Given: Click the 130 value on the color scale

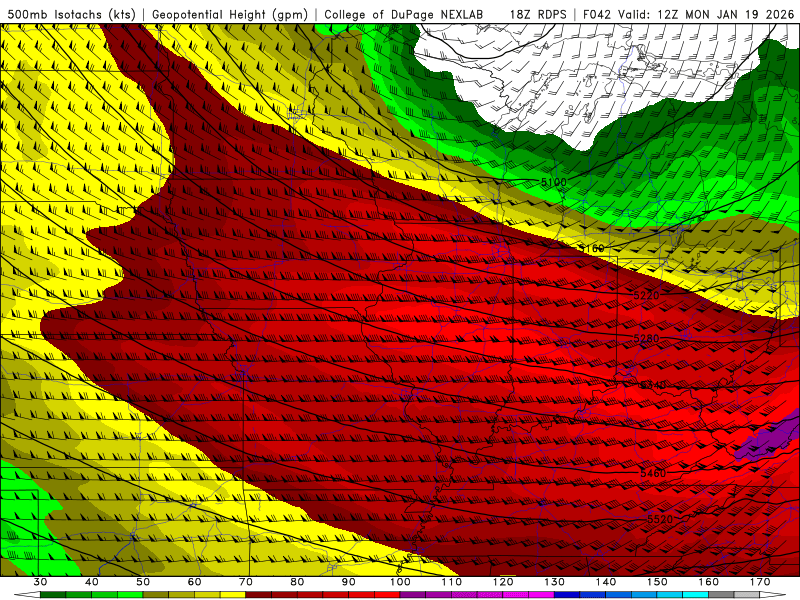Looking at the screenshot, I should pos(554,582).
